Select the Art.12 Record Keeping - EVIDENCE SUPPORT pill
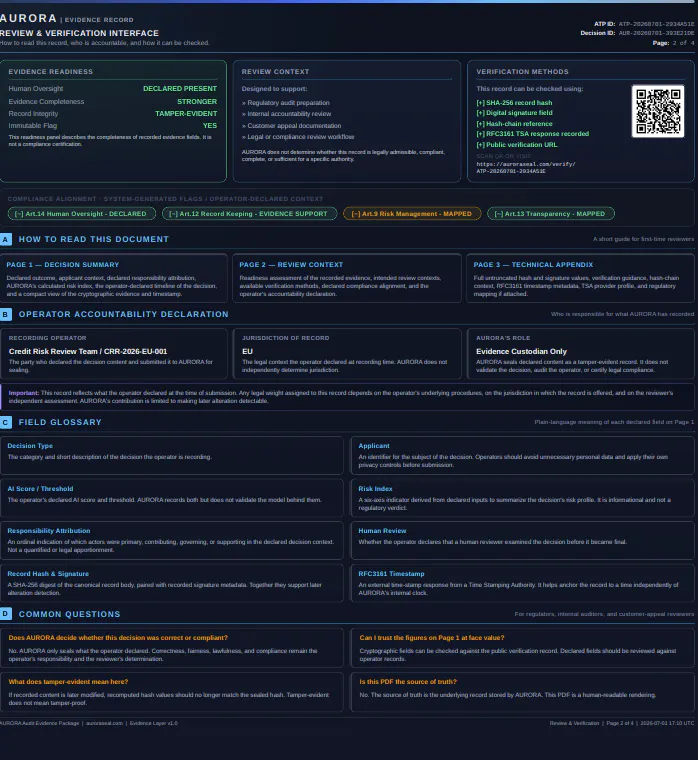This screenshot has width=698, height=760. (249, 214)
